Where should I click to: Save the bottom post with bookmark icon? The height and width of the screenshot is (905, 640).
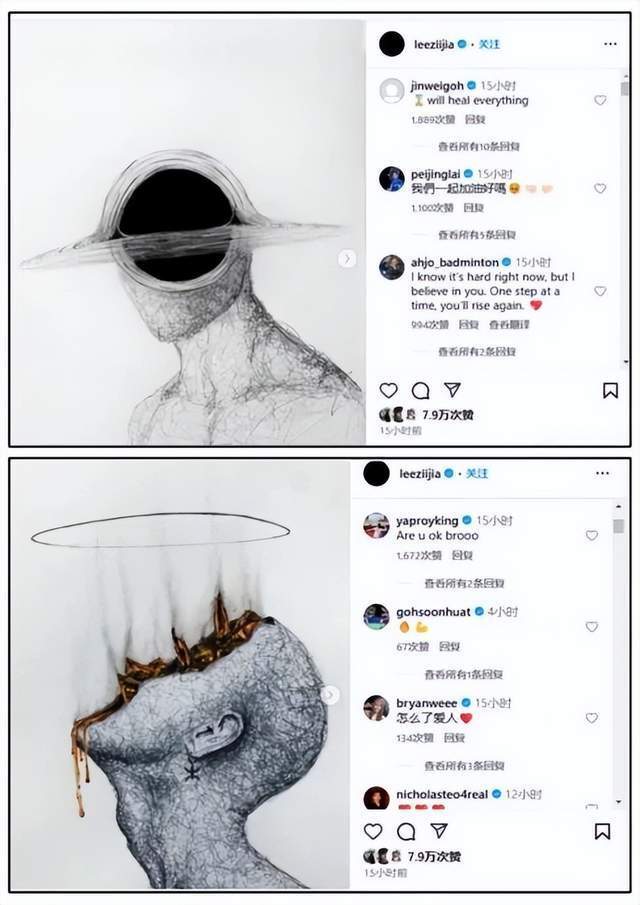(602, 831)
